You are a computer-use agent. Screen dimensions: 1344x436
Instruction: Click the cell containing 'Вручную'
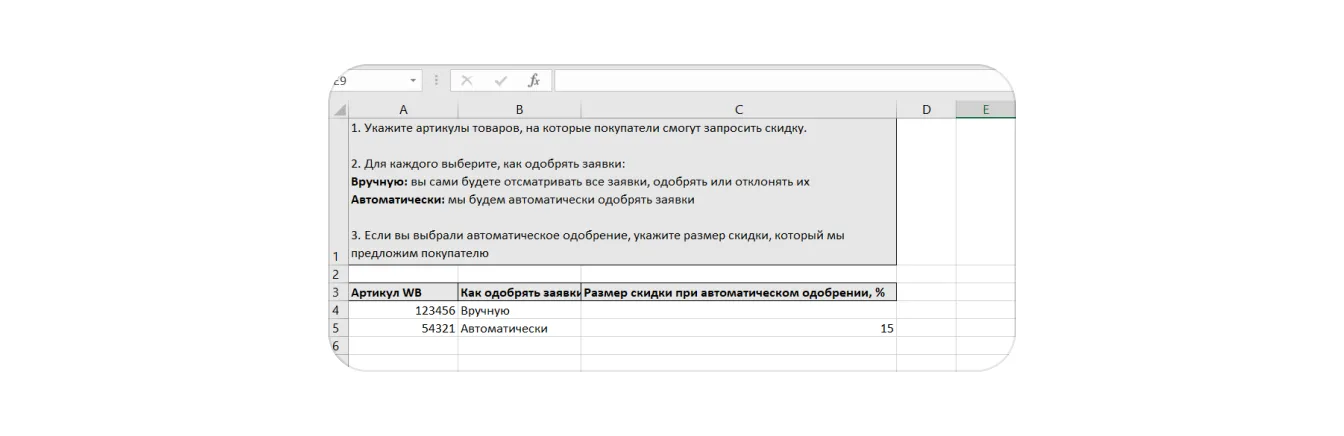(x=519, y=311)
